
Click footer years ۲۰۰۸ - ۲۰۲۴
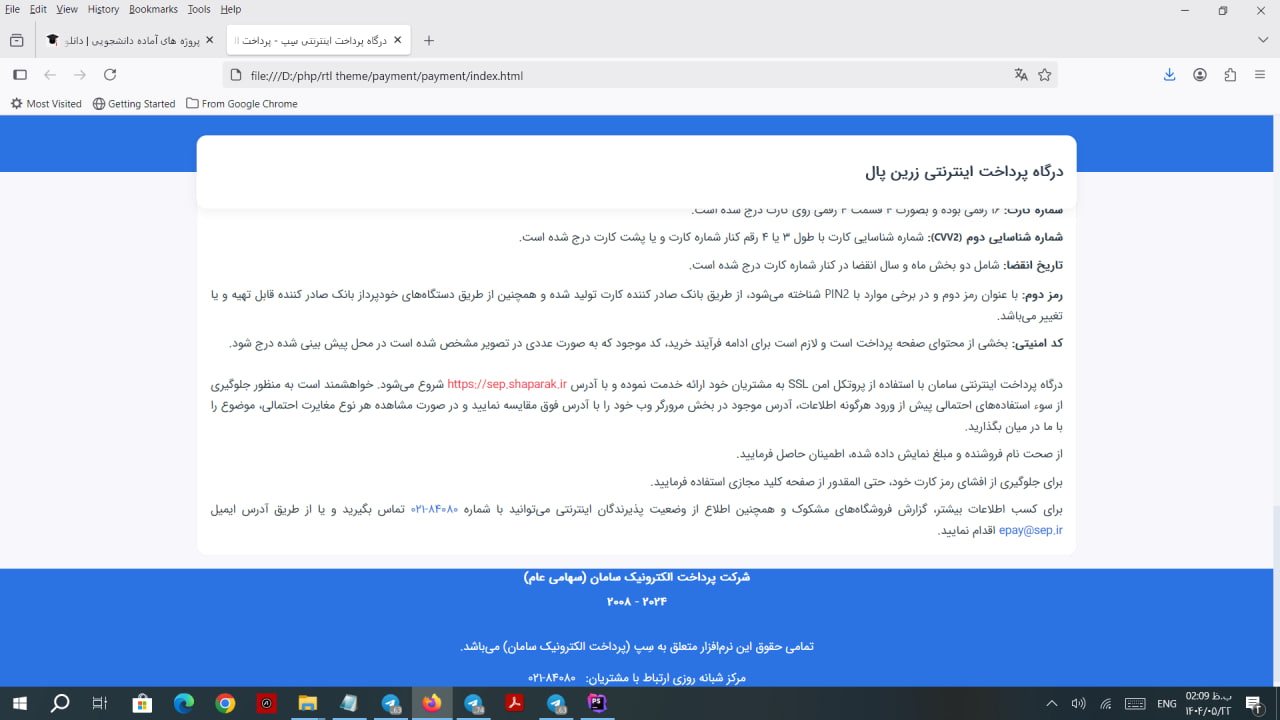pyautogui.click(x=636, y=602)
